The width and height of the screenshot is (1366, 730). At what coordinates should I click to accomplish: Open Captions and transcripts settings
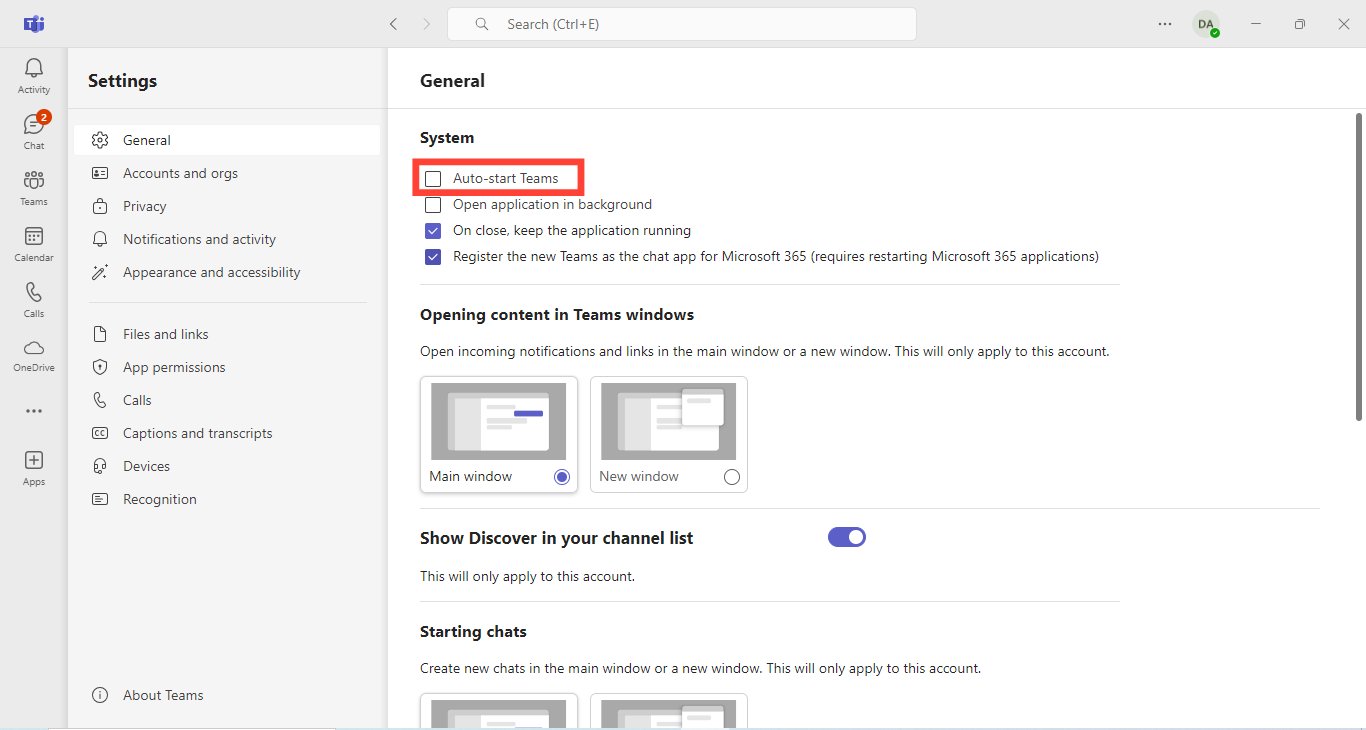227,433
